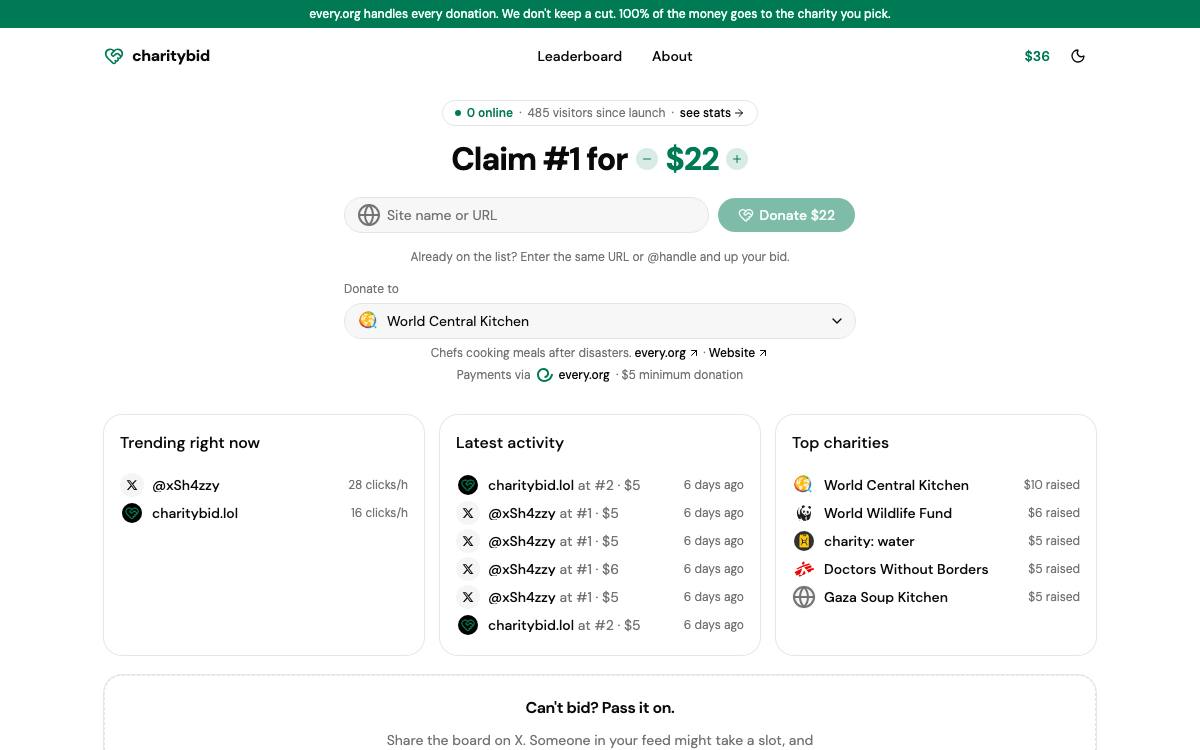Open the every.org link beside the charity description

666,353
